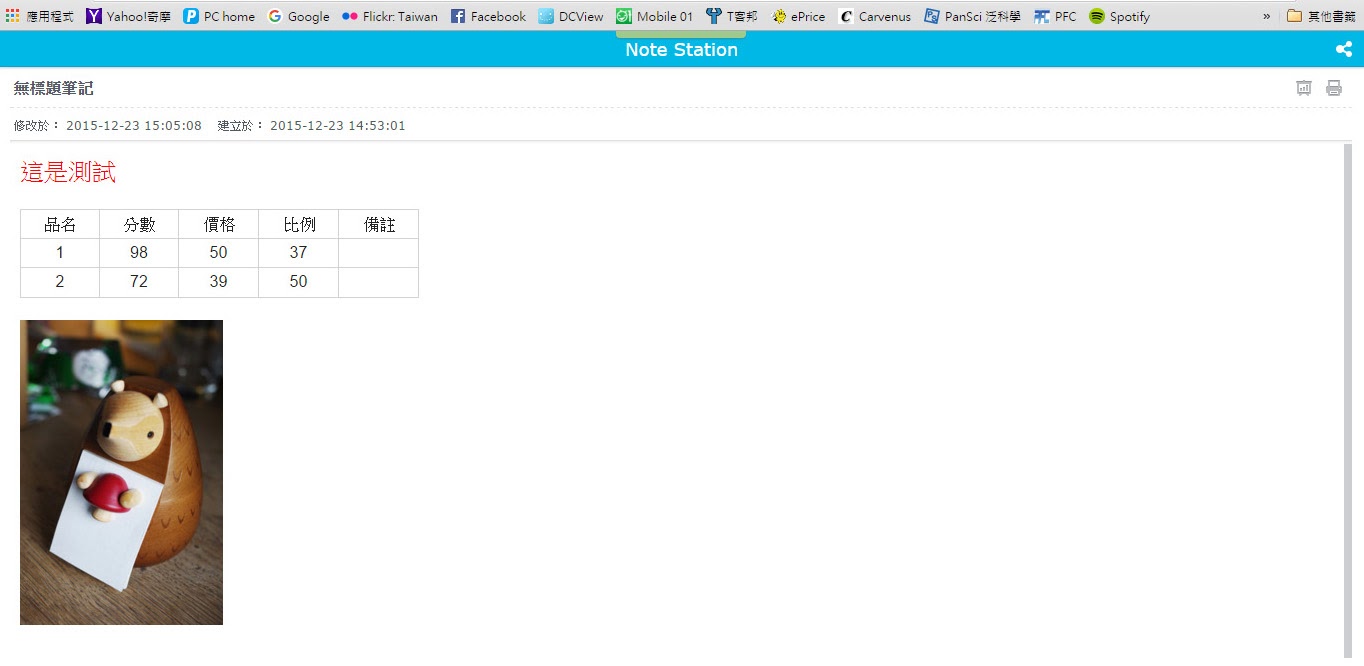
Task: Click the 分數 table header cell
Action: 139,224
